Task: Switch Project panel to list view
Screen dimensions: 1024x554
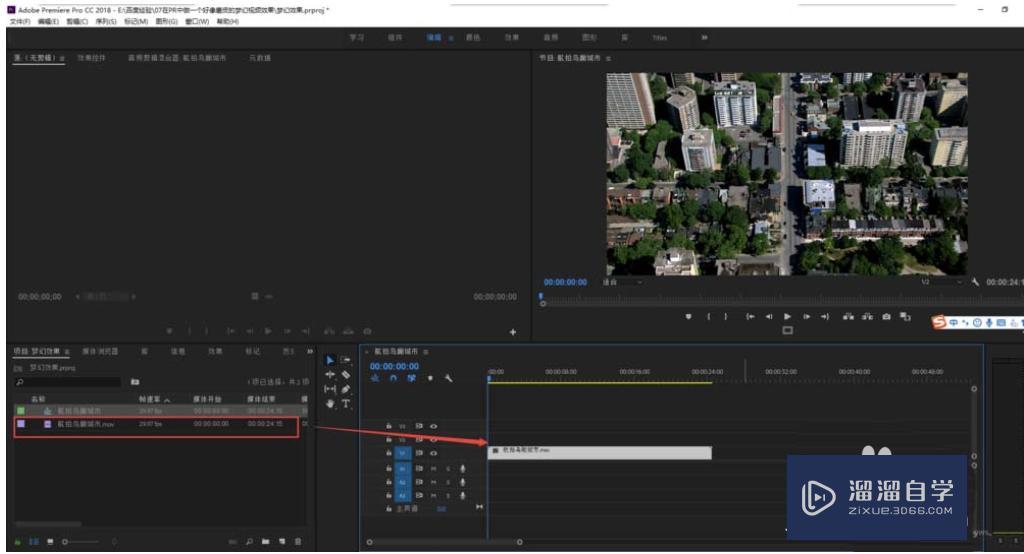Action: [x=34, y=542]
